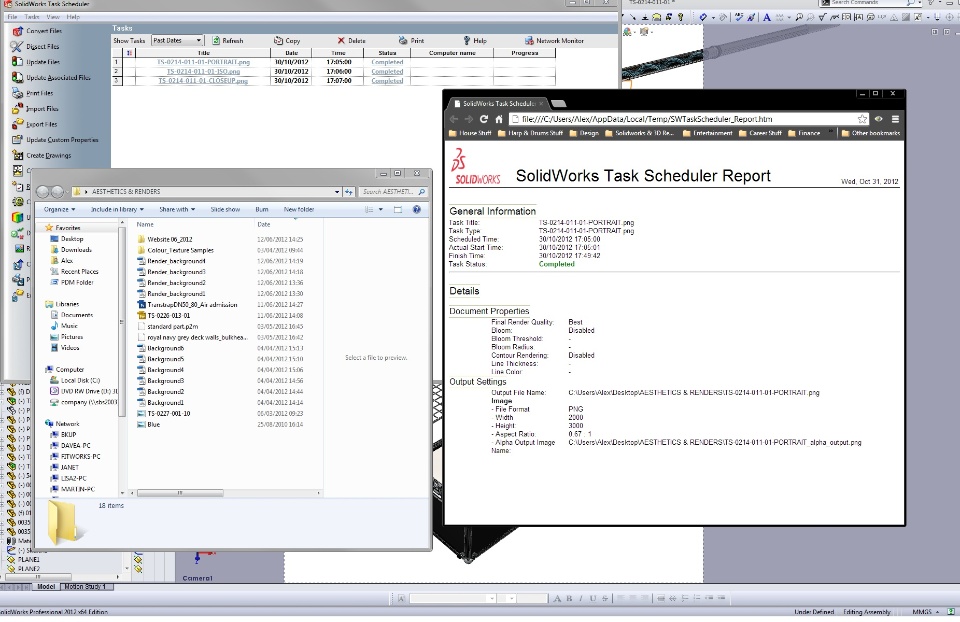This screenshot has width=960, height=622.
Task: Open Dissect Files task
Action: click(36, 47)
